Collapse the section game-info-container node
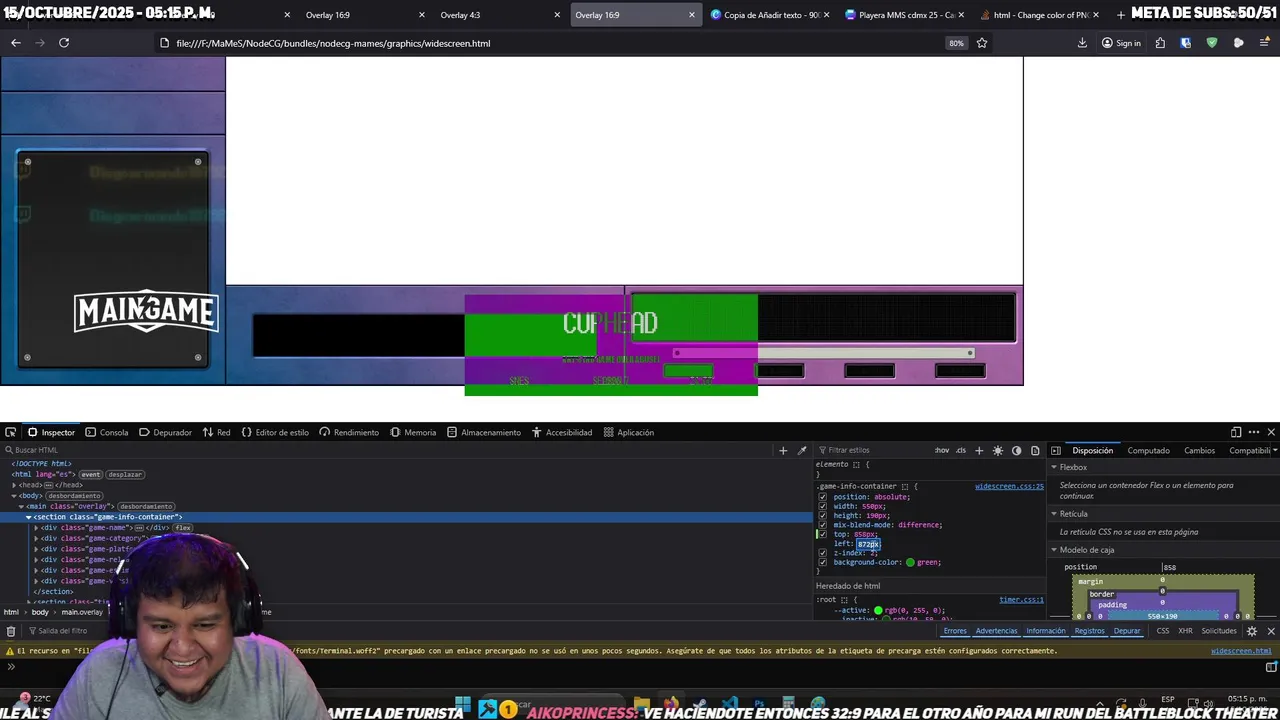The width and height of the screenshot is (1280, 720). (28, 517)
